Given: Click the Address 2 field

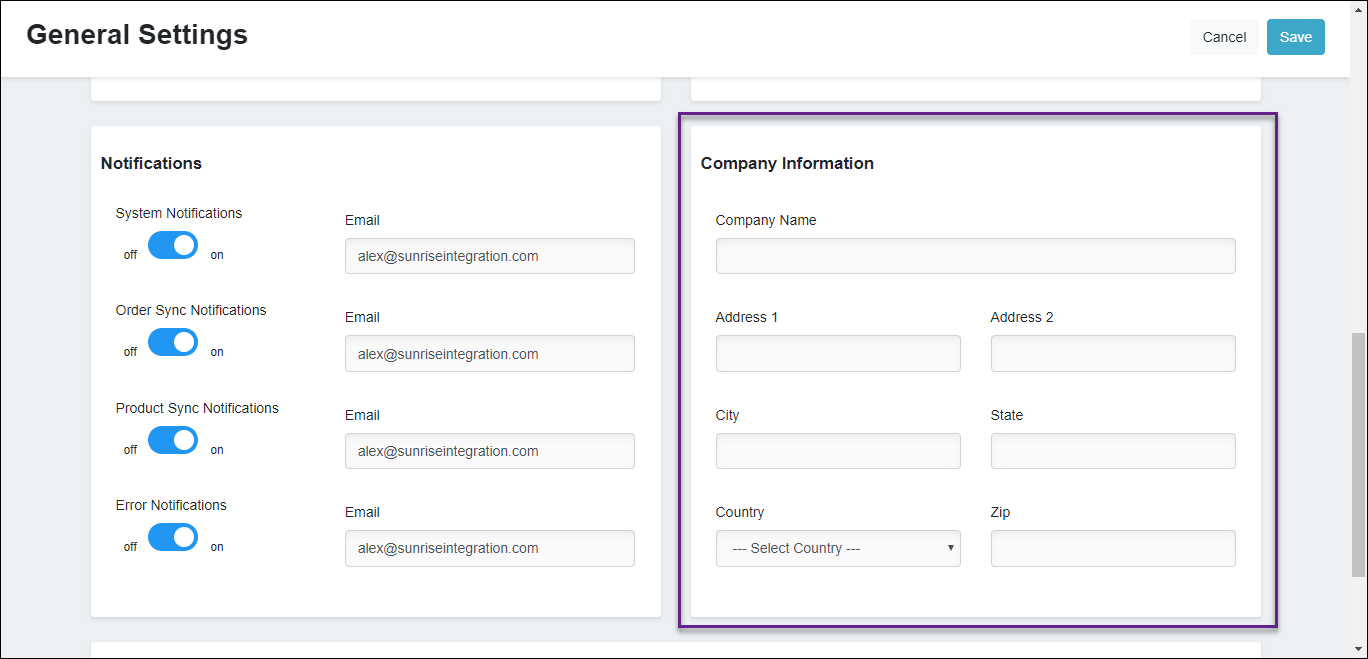Looking at the screenshot, I should [1112, 353].
